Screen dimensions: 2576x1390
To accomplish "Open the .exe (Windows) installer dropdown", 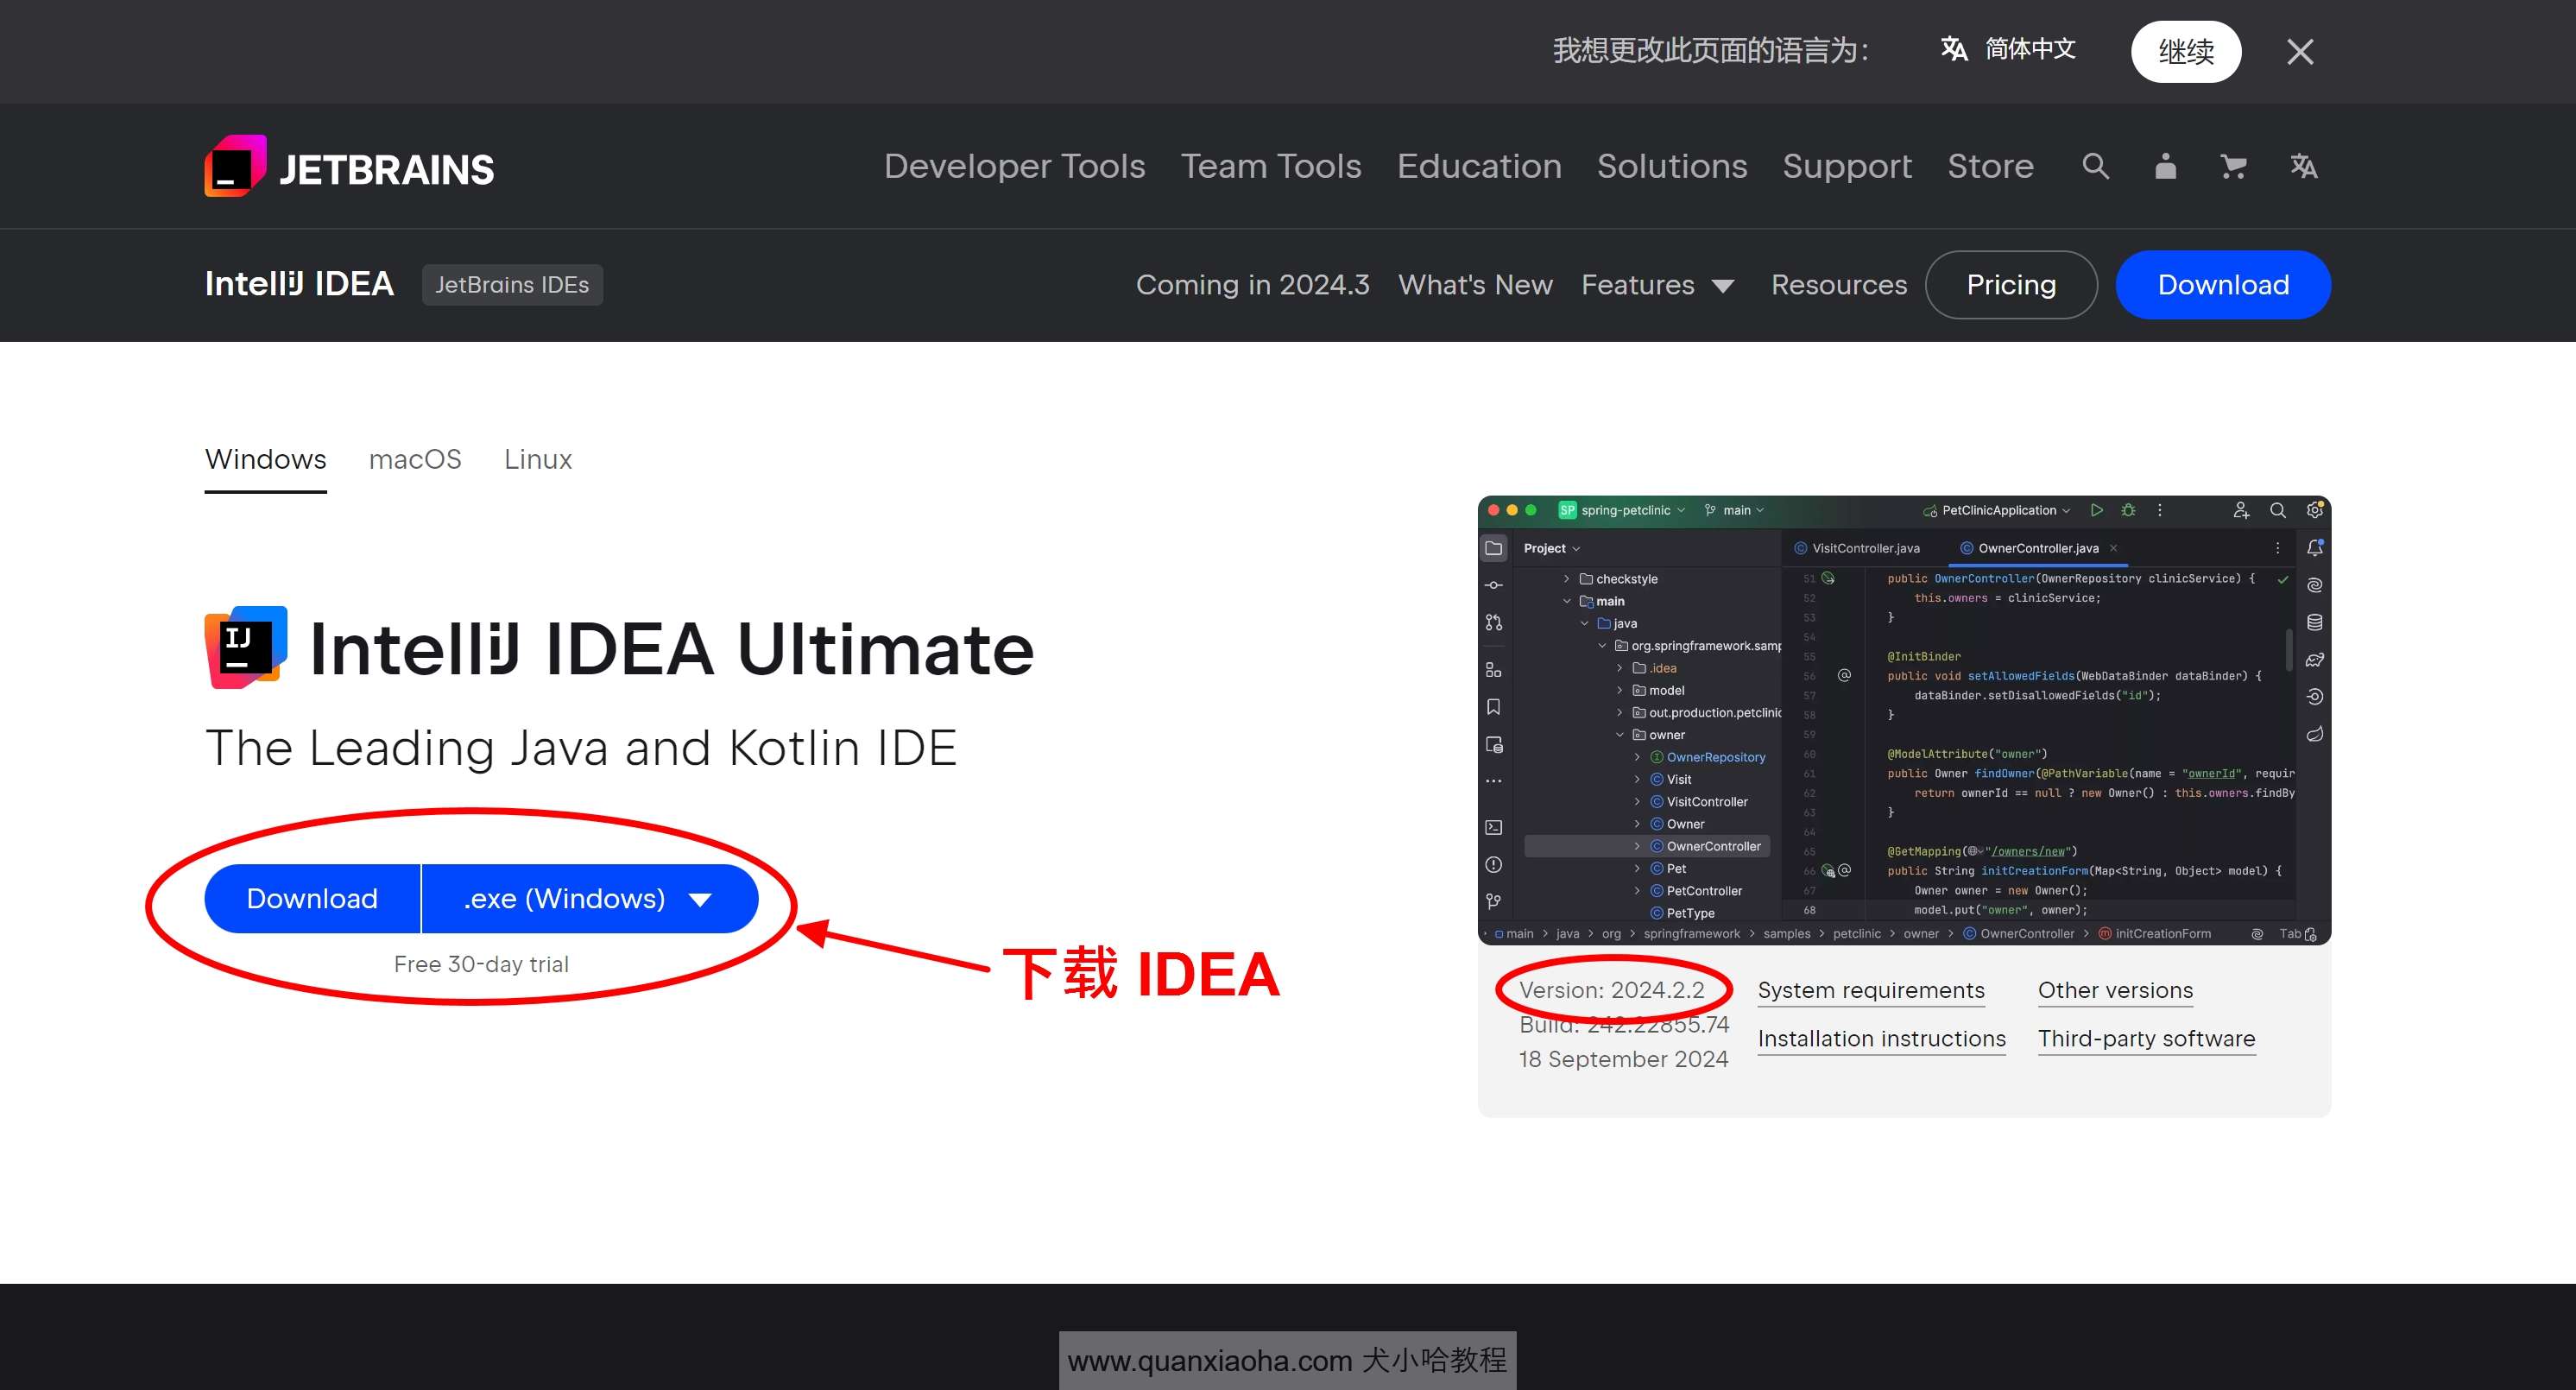I will (x=590, y=898).
